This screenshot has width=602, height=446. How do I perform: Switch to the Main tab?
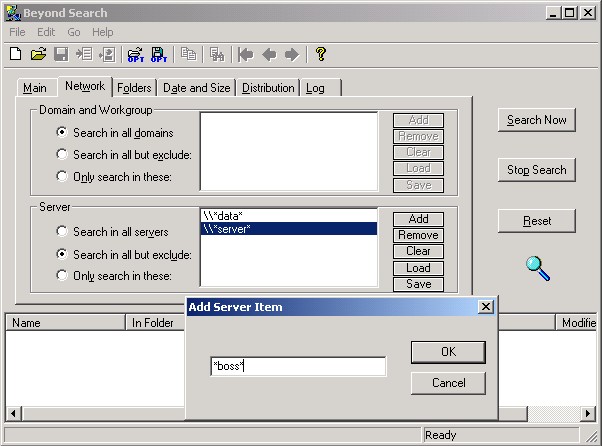pyautogui.click(x=35, y=88)
